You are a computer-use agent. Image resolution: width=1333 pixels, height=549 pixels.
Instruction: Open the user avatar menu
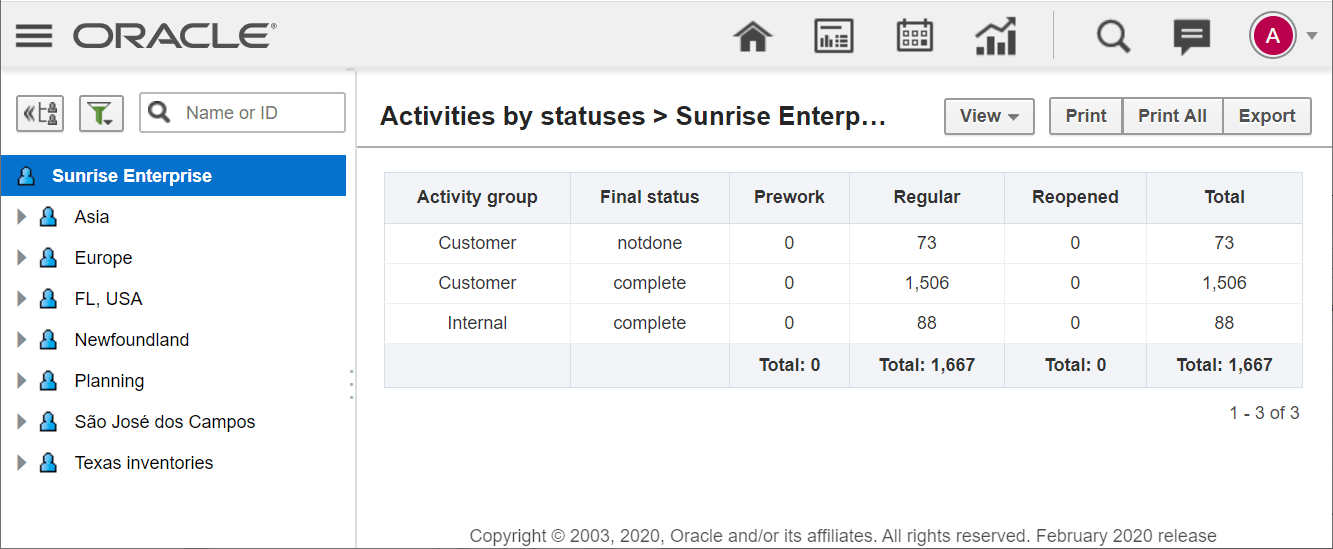[1273, 37]
